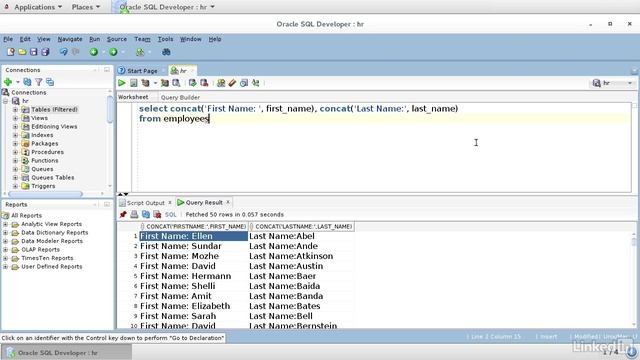Sort by CONCAT('FIRSTNAME:',FIRST_NAME) column header
This screenshot has height=360, width=640.
(x=195, y=226)
